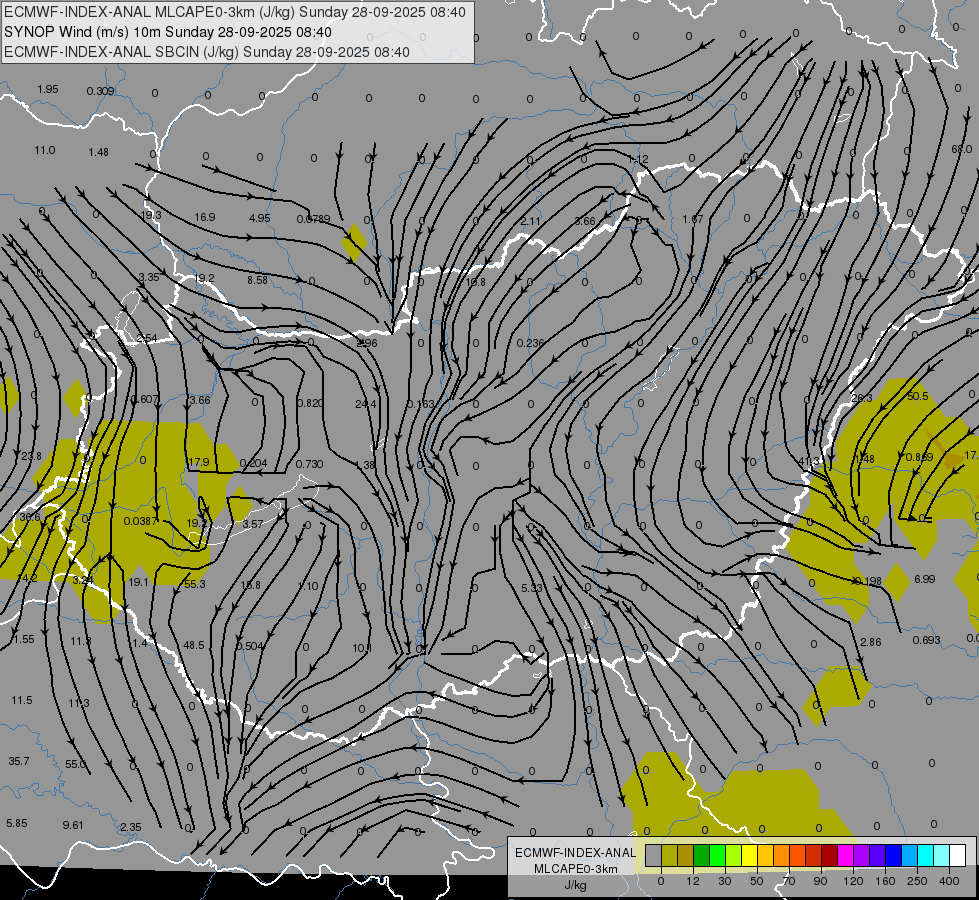Select the olive legend swatch right of the 0 tick
This screenshot has height=900, width=979.
tap(670, 855)
